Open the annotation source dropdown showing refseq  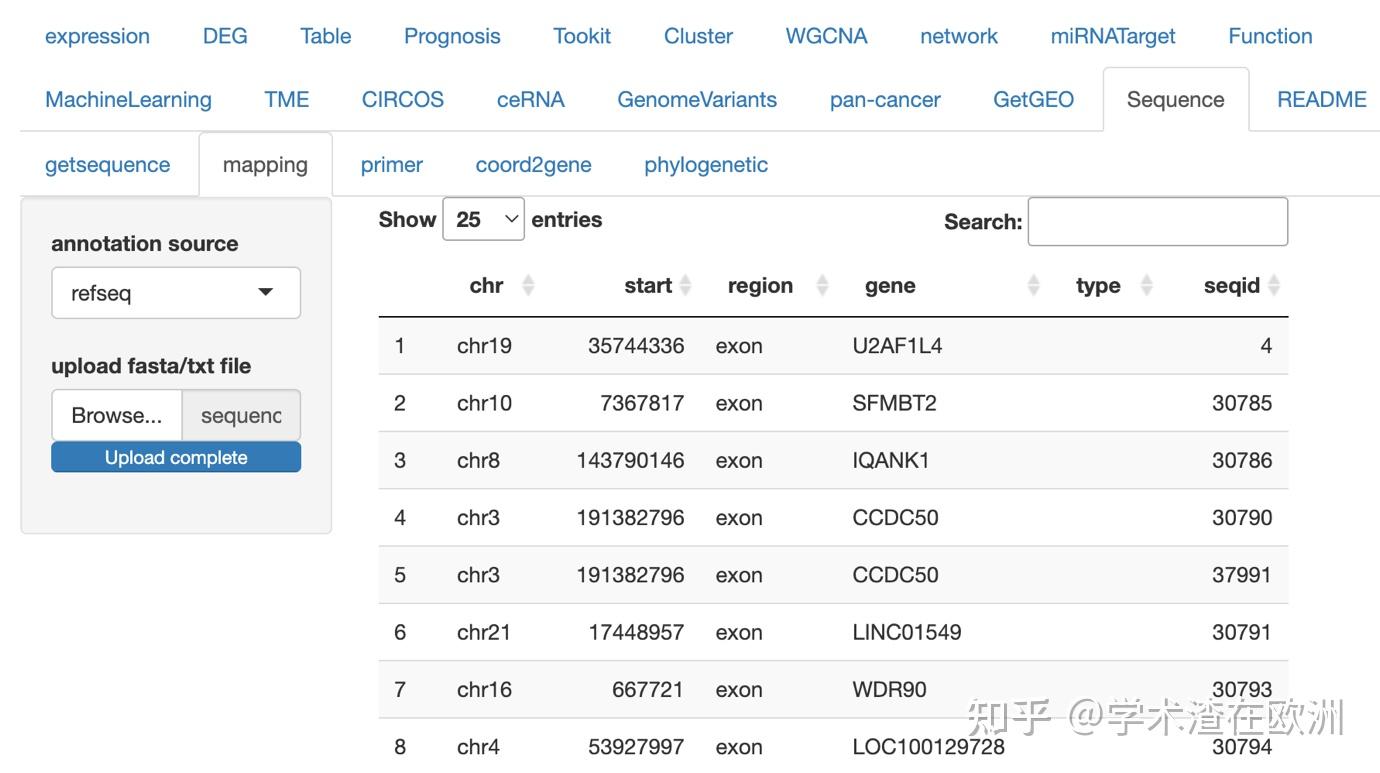[x=176, y=292]
